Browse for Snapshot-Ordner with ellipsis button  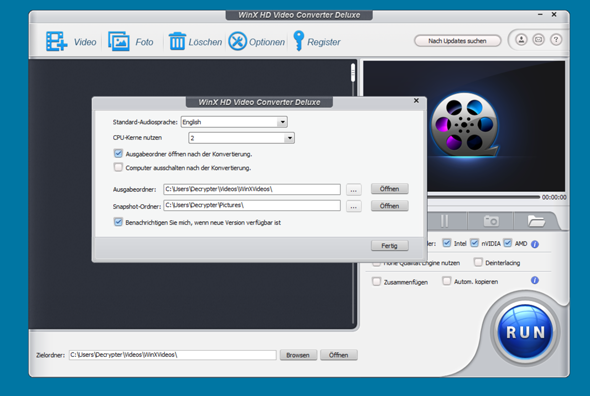tap(353, 206)
